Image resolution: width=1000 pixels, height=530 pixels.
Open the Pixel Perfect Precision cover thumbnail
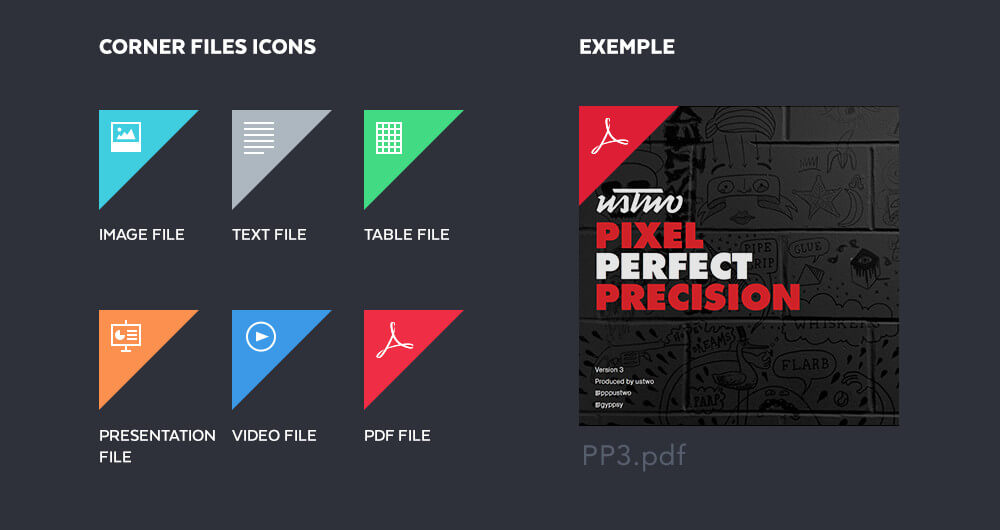[x=739, y=265]
